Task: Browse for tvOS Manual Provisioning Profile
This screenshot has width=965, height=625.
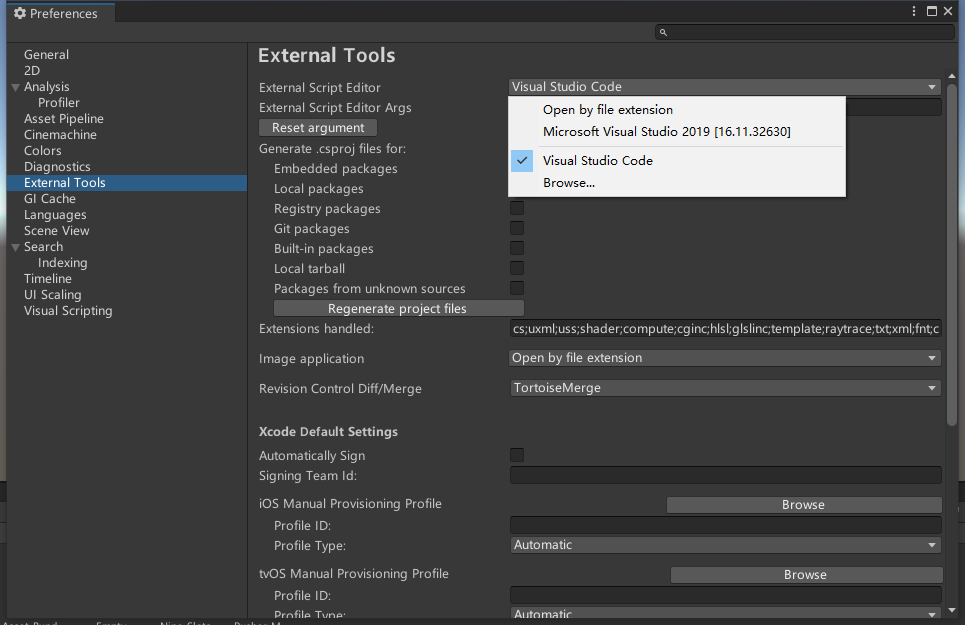Action: coord(806,575)
